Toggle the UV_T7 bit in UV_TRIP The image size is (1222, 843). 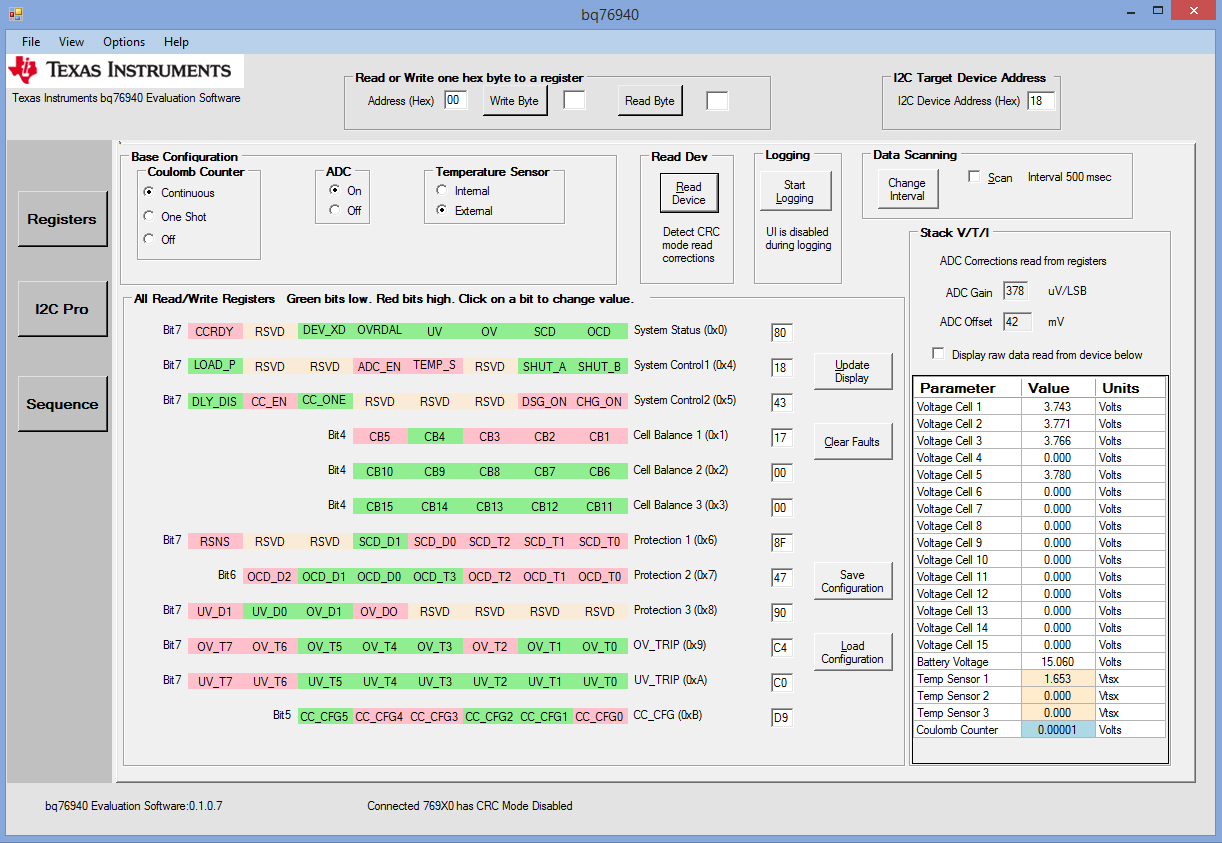(214, 681)
